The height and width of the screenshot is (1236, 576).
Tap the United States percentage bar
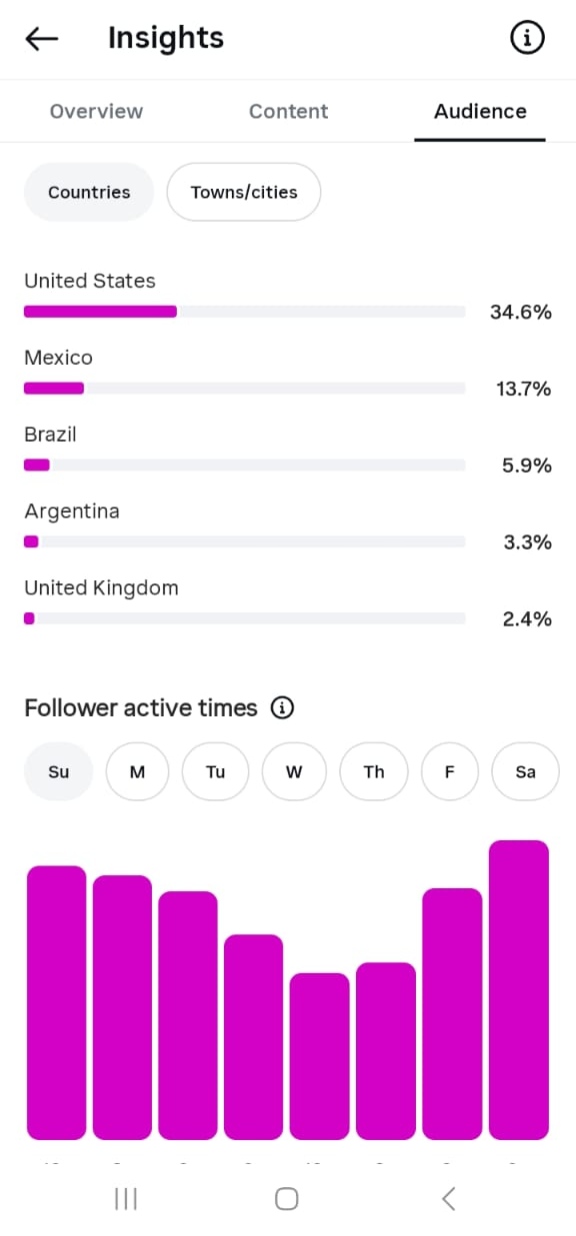245,312
